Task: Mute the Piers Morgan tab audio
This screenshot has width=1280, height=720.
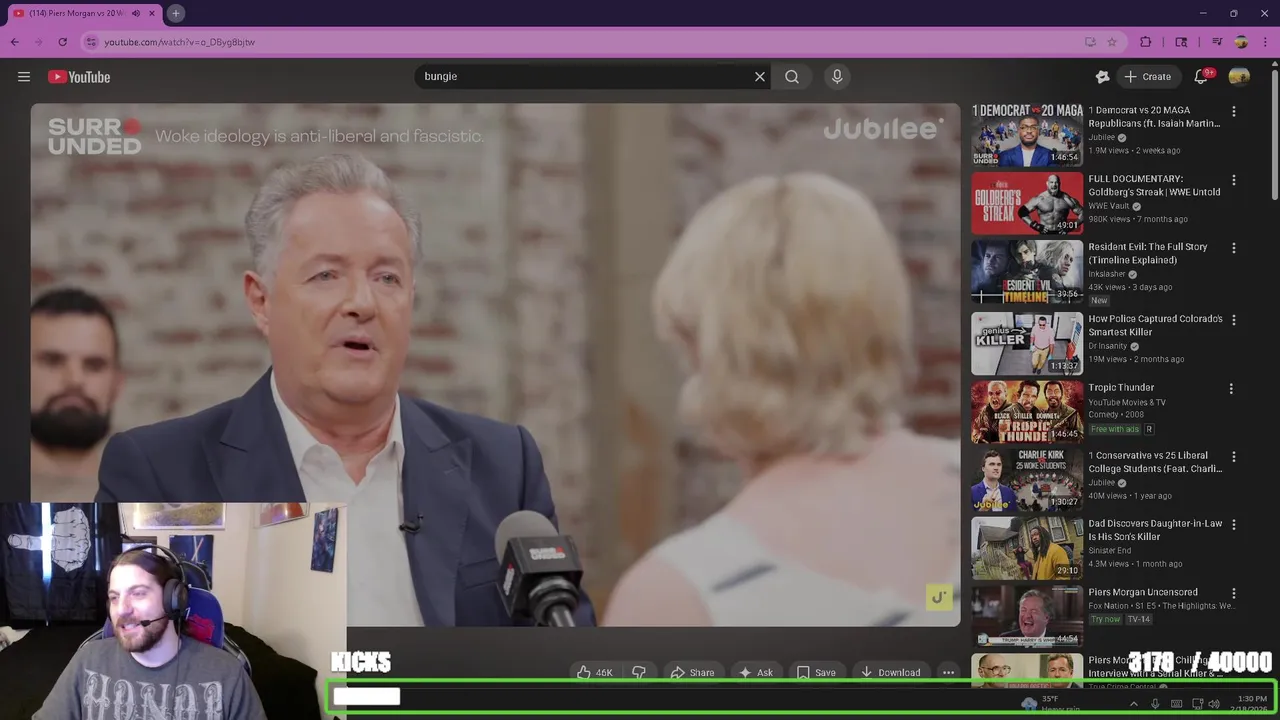Action: click(x=136, y=13)
